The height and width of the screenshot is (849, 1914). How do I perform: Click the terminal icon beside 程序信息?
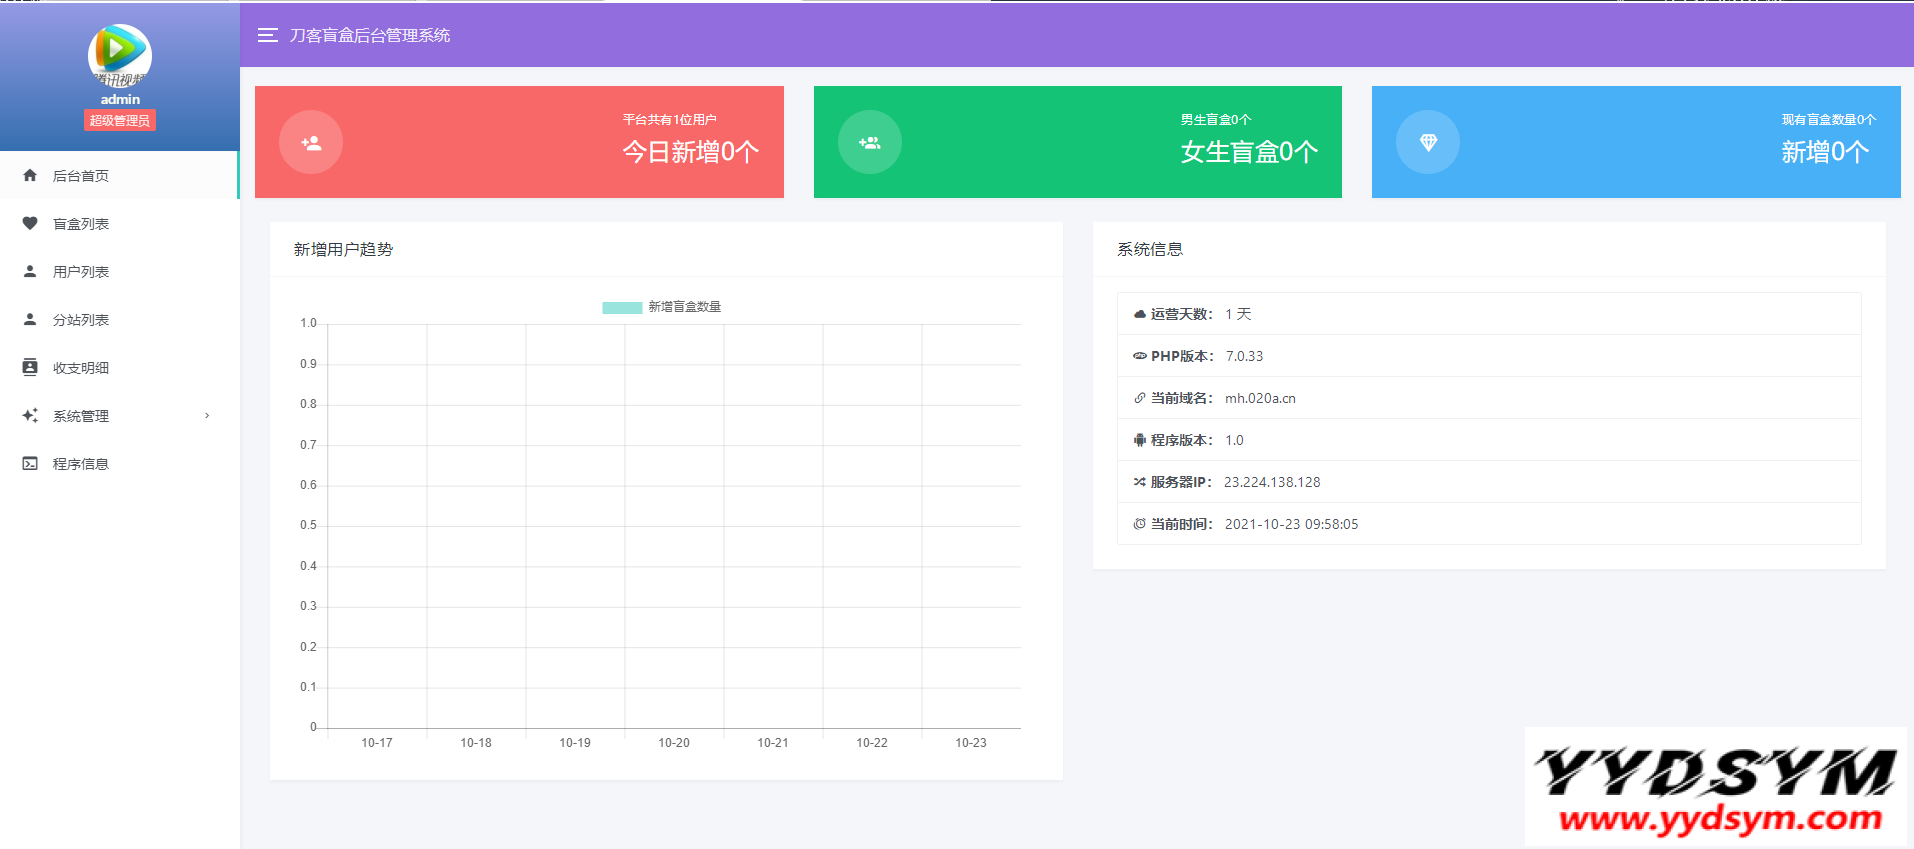coord(30,463)
